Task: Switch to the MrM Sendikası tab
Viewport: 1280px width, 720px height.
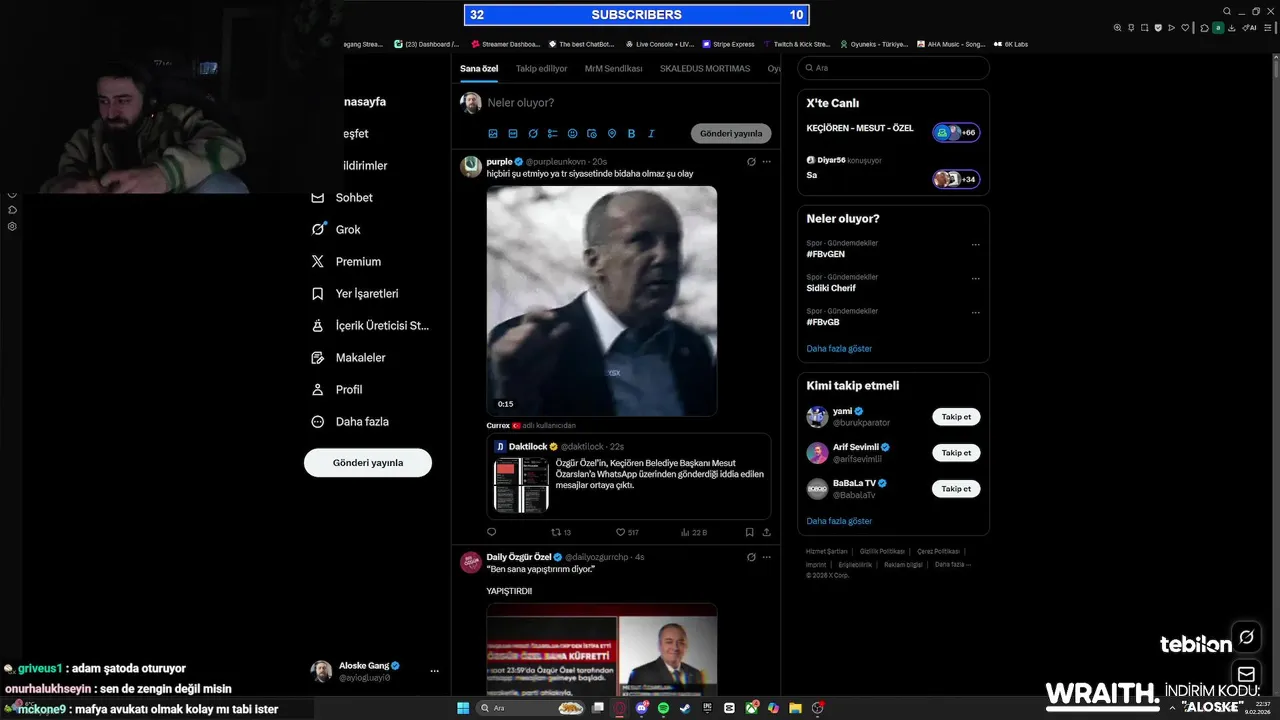Action: [613, 68]
